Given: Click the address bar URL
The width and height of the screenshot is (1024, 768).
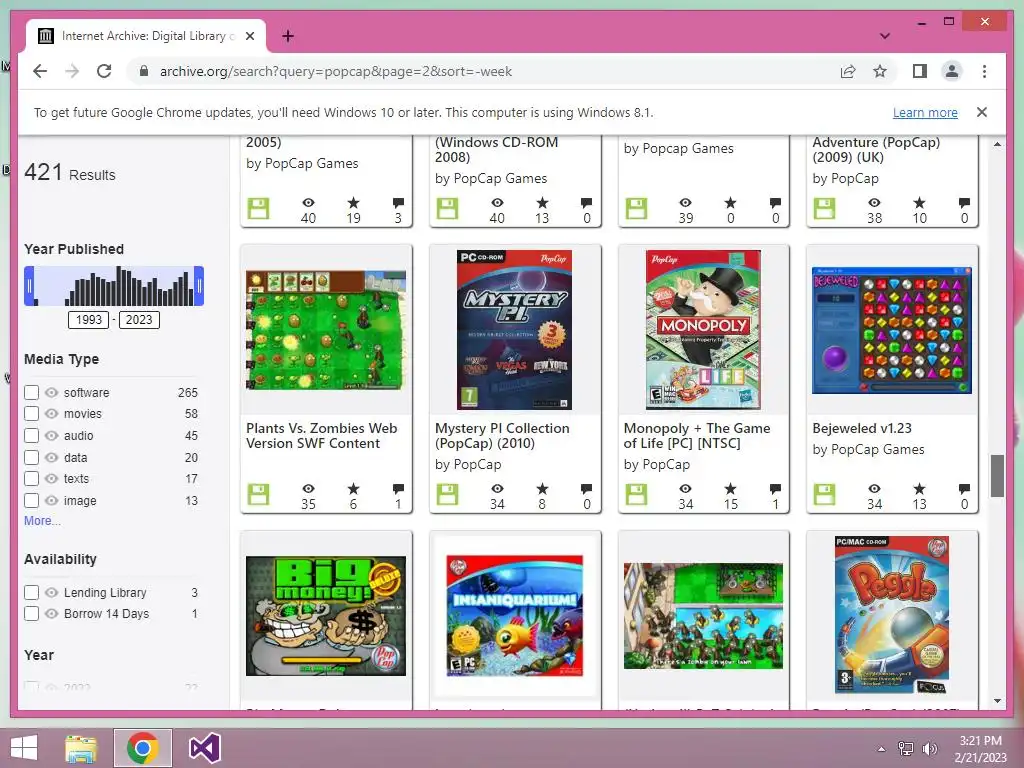Looking at the screenshot, I should [336, 71].
